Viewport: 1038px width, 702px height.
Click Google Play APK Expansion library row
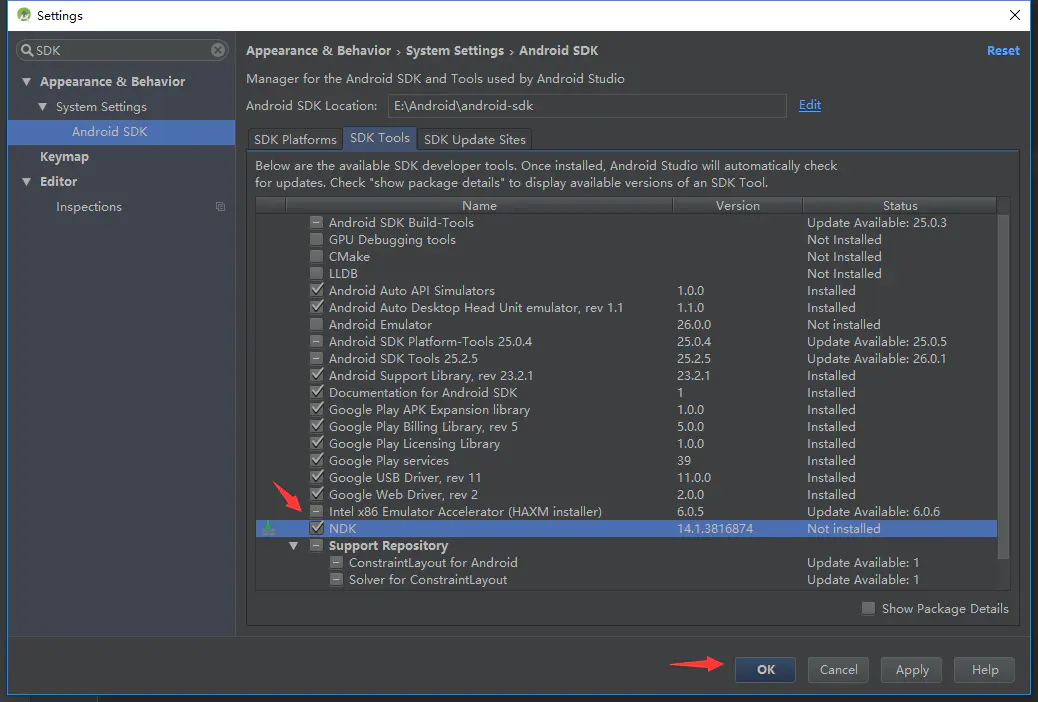626,409
